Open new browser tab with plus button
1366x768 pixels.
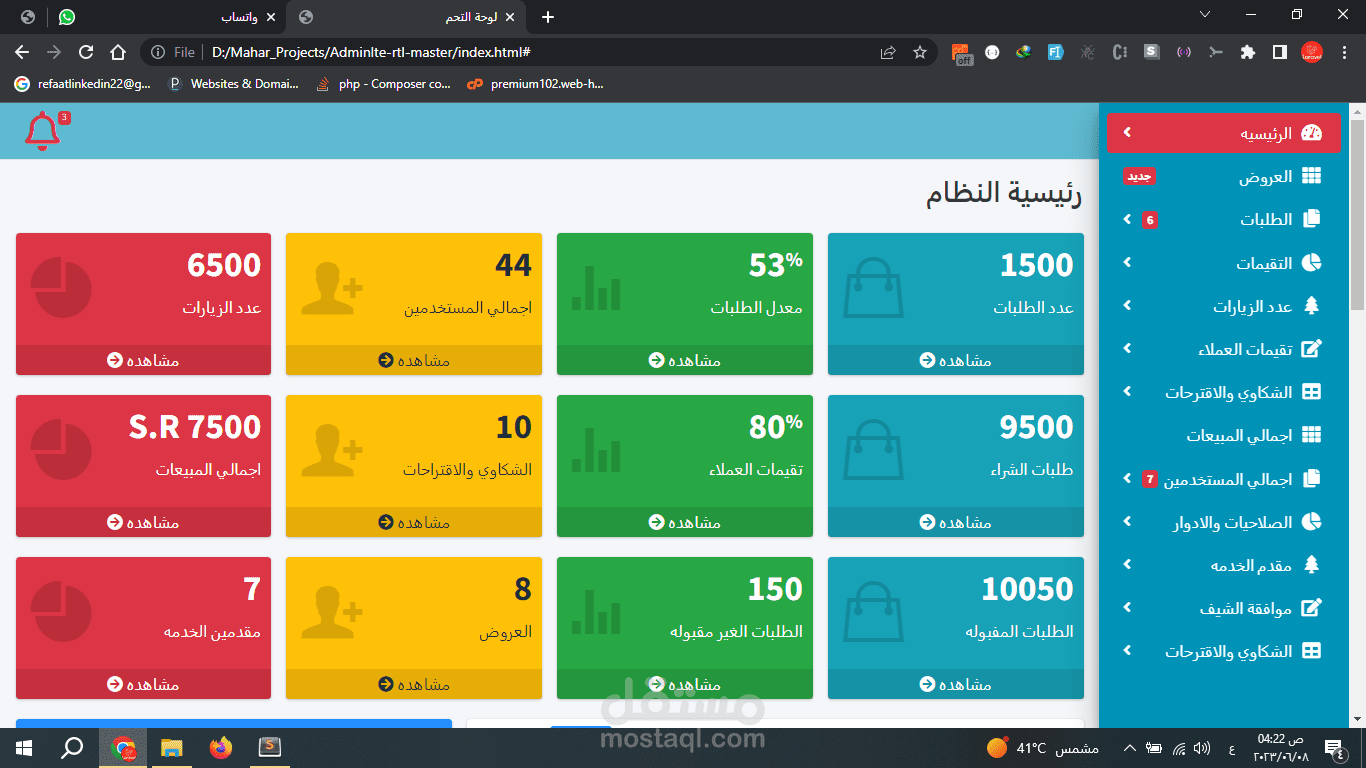tap(547, 17)
